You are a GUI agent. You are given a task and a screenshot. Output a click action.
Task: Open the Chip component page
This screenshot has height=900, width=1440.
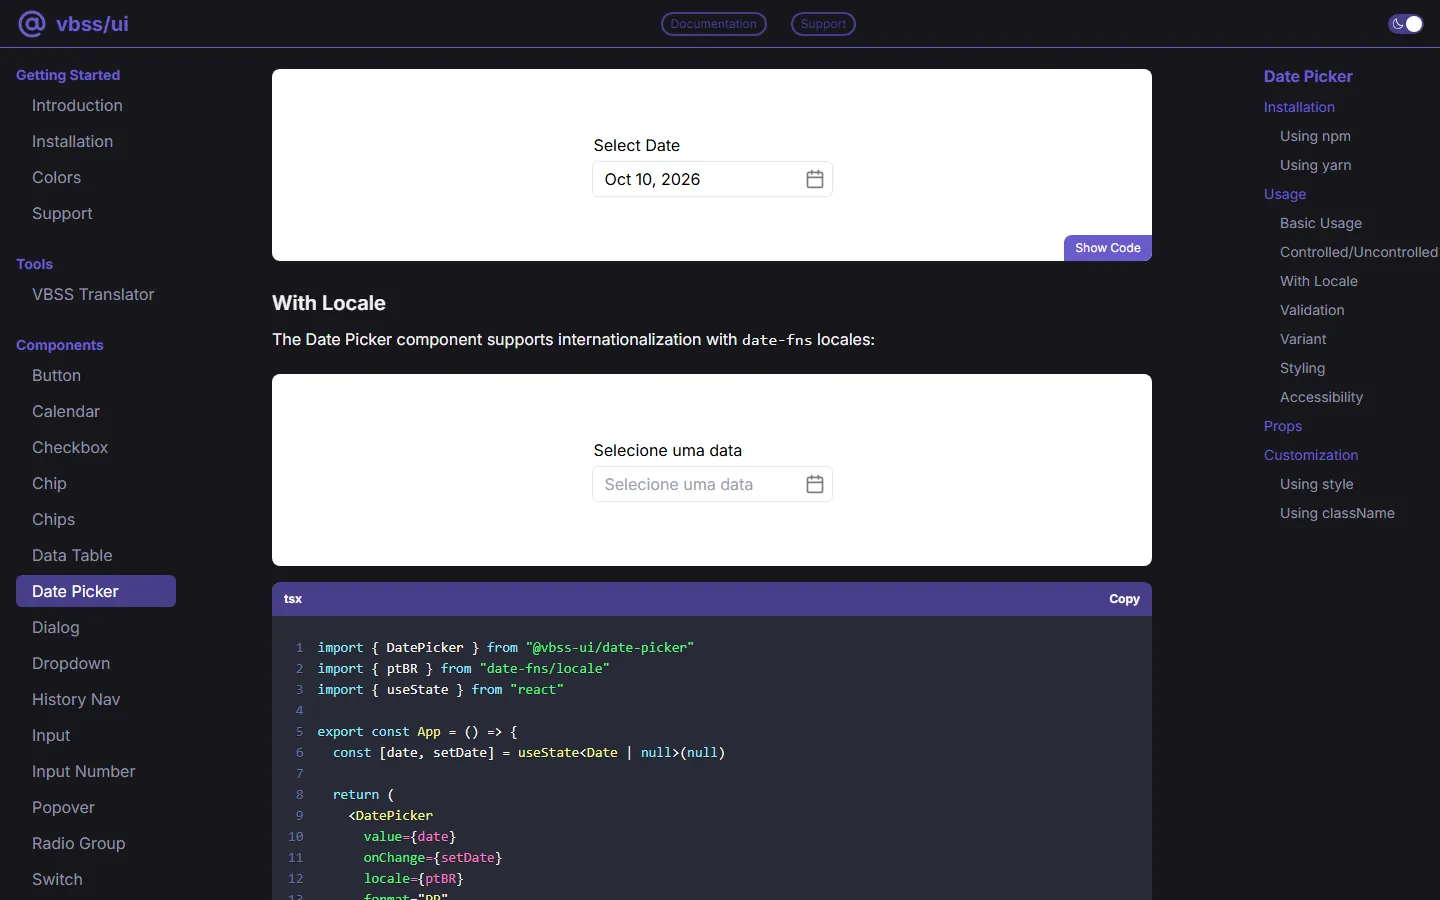click(49, 483)
